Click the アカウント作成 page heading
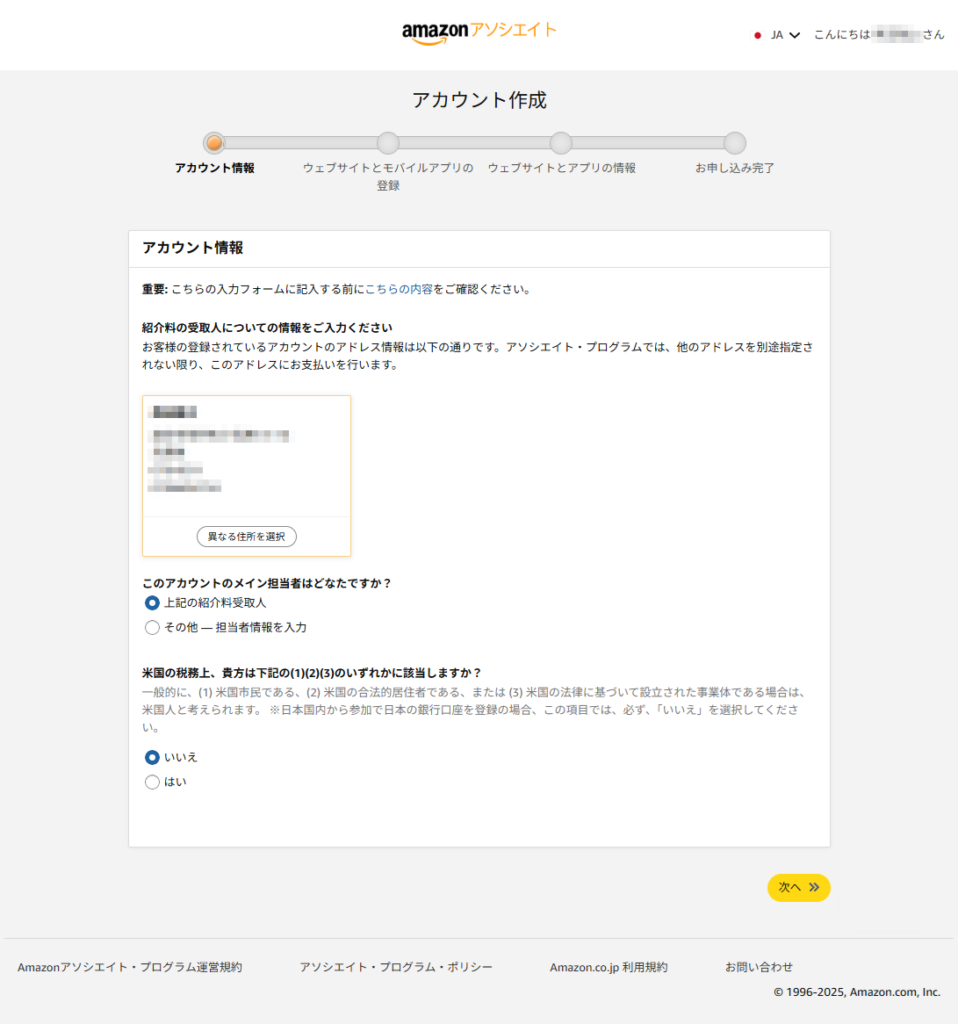This screenshot has width=958, height=1024. click(x=479, y=100)
